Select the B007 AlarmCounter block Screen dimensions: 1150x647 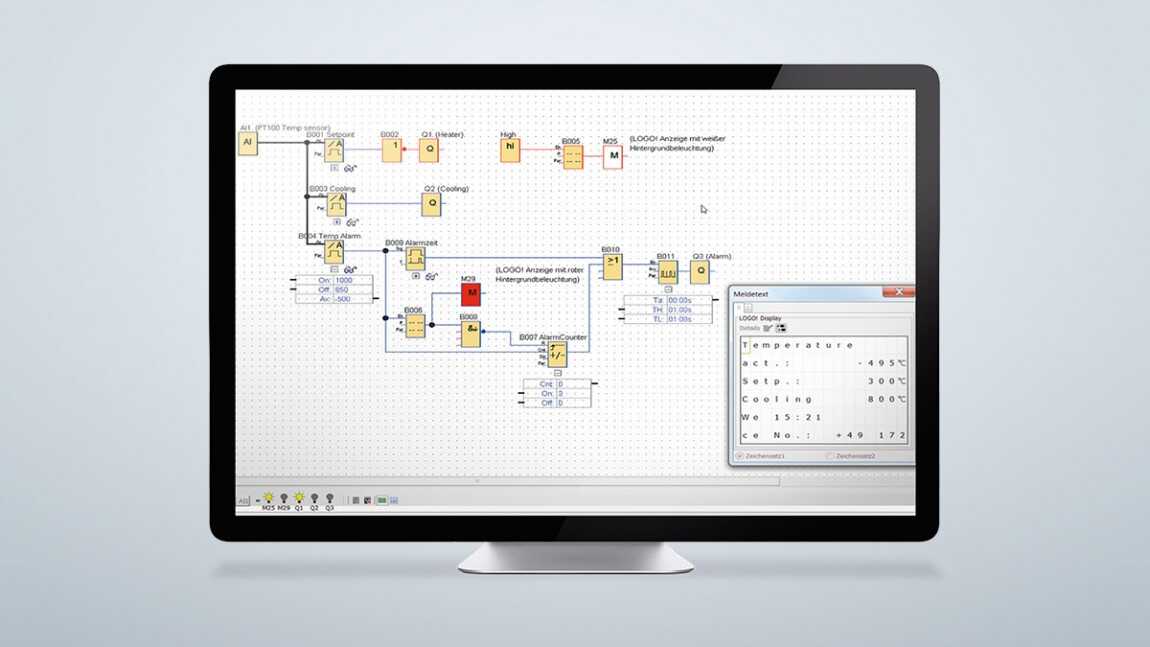click(x=557, y=354)
